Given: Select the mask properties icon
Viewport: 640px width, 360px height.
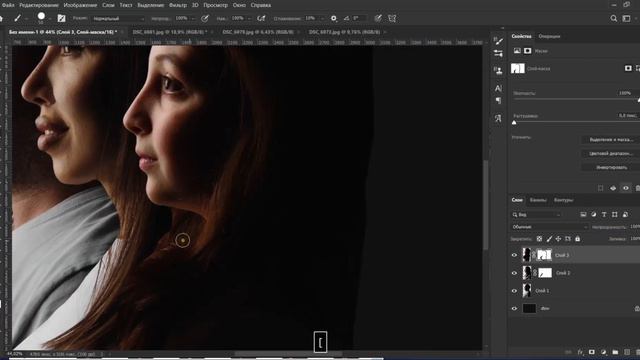Looking at the screenshot, I should coord(527,51).
